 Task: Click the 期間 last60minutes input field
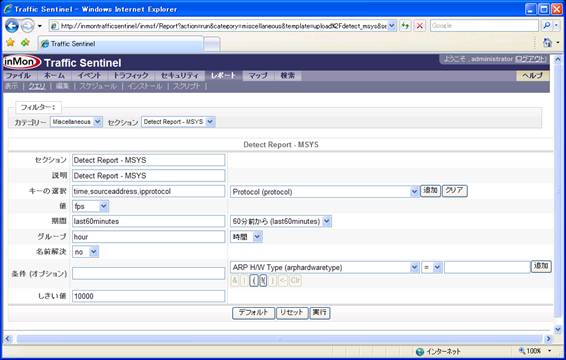tap(148, 221)
